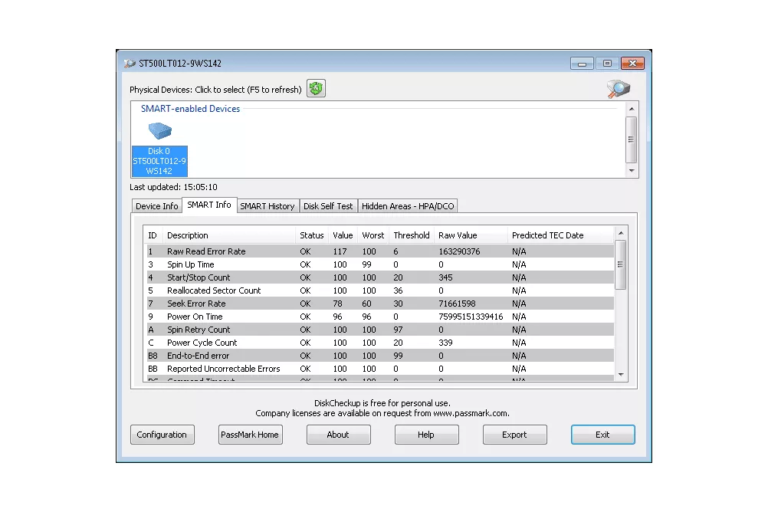This screenshot has height=512, width=768.
Task: Click the Raw Value column header
Action: (458, 235)
